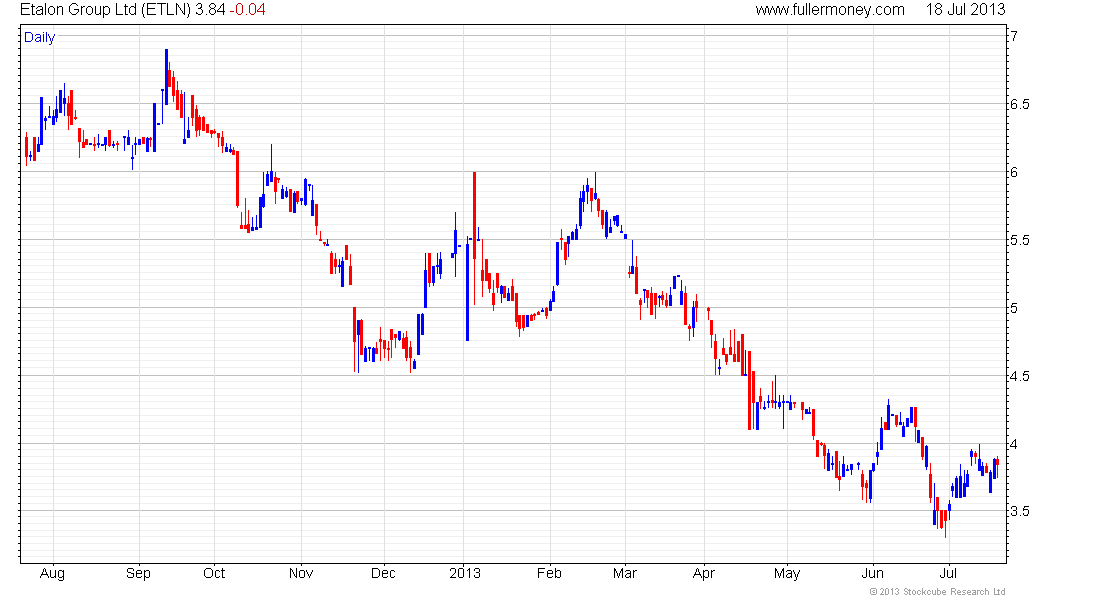The image size is (1100, 600).
Task: Click the Aug month label
Action: coord(52,573)
